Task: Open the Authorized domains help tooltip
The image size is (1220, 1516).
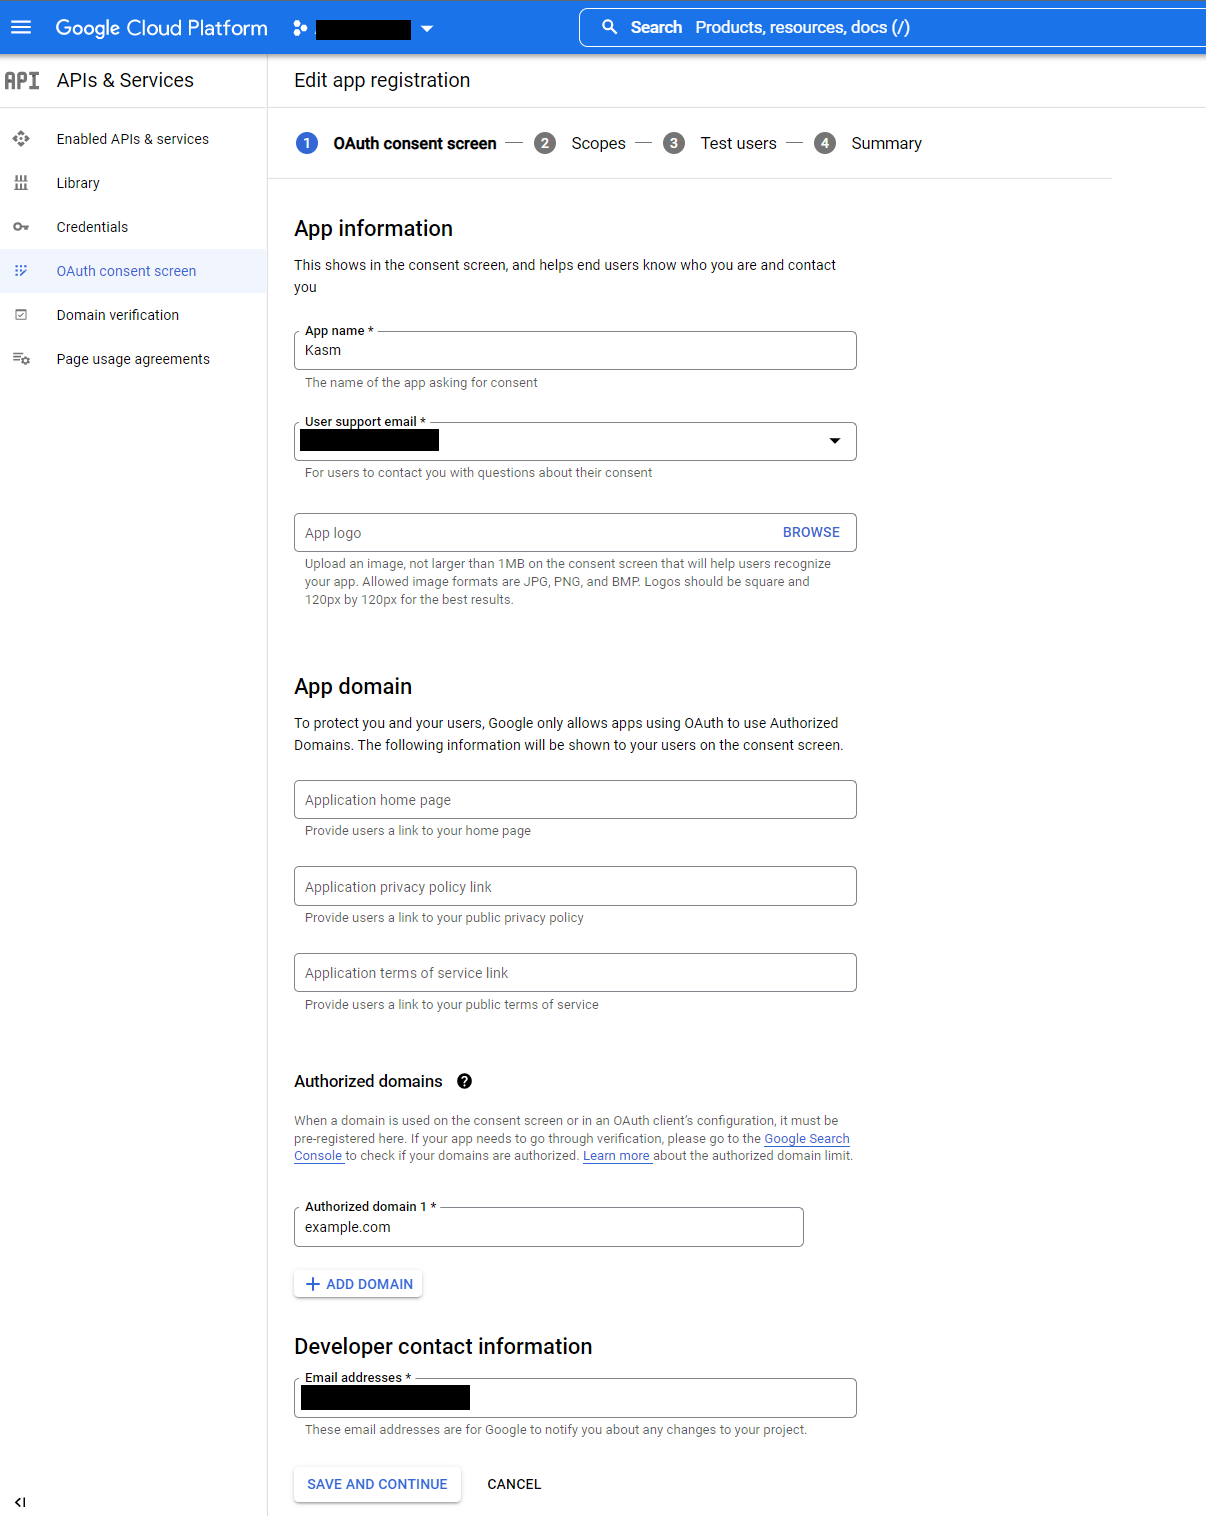Action: (x=464, y=1081)
